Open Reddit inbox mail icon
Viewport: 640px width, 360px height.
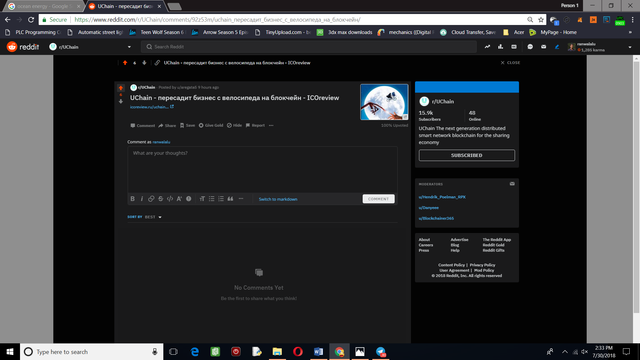point(543,47)
